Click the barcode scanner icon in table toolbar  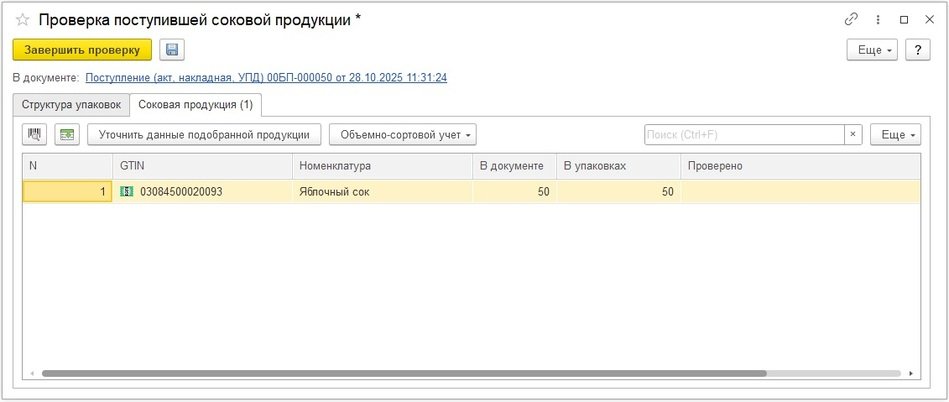coord(36,135)
